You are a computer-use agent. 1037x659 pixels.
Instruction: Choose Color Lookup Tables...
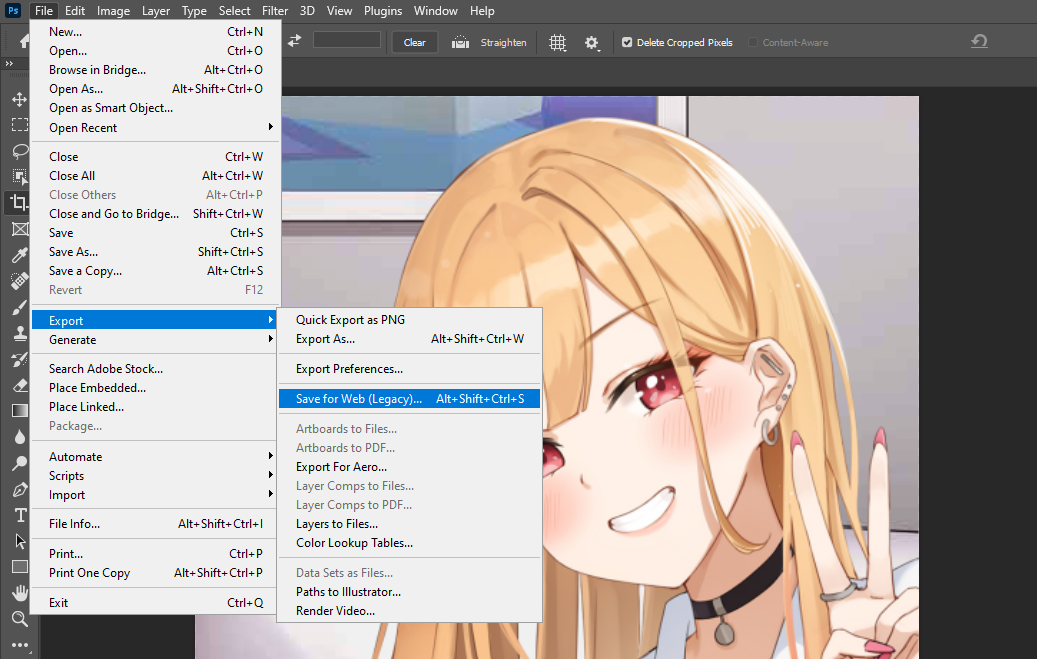click(x=409, y=543)
